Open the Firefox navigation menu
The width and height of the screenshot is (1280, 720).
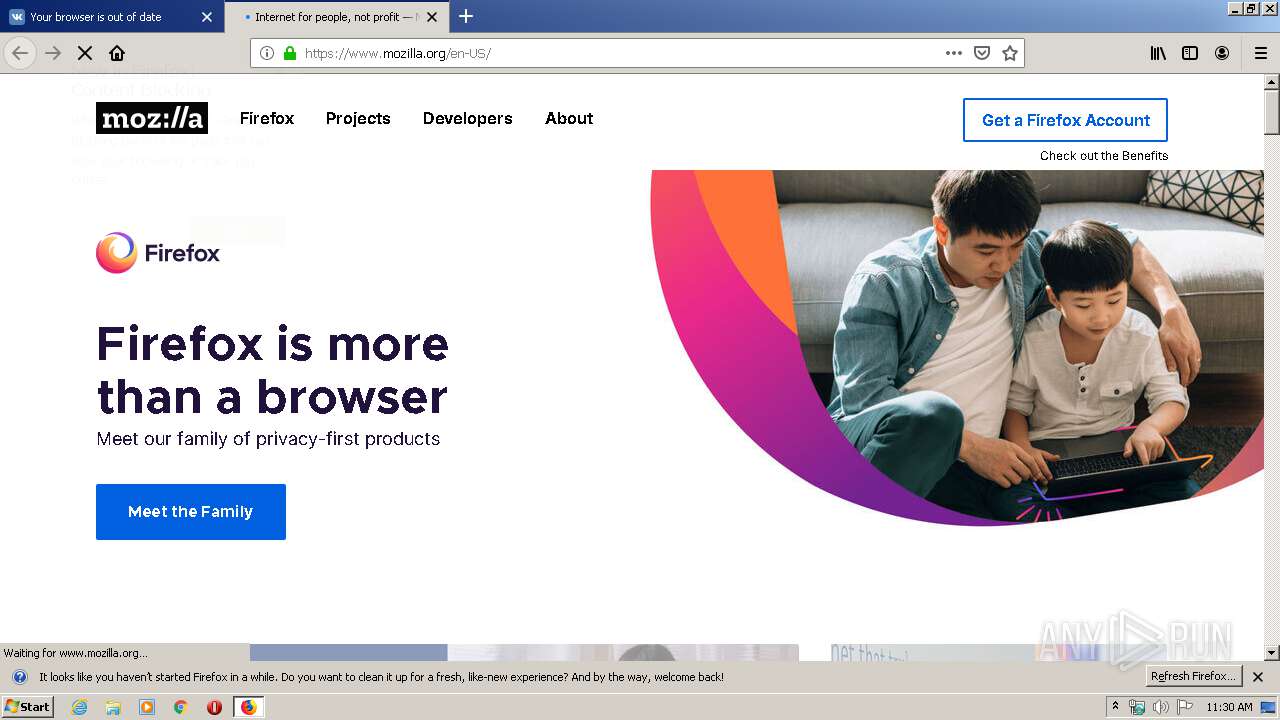pyautogui.click(x=267, y=118)
